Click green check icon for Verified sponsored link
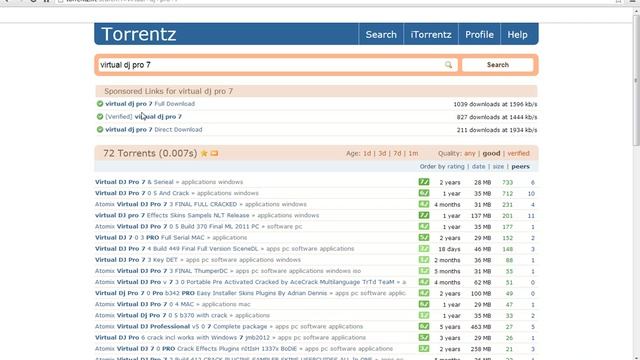This screenshot has height=360, width=640. [x=100, y=117]
